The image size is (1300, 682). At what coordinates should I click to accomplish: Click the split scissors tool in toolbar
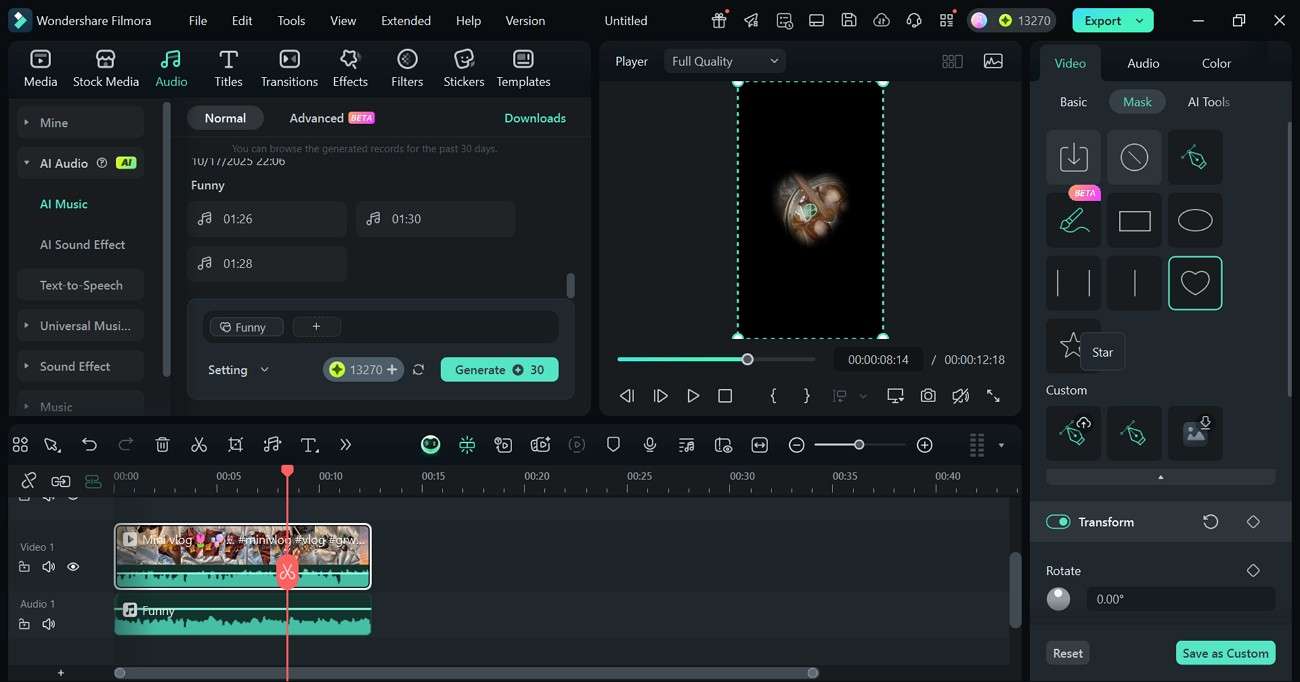[199, 445]
